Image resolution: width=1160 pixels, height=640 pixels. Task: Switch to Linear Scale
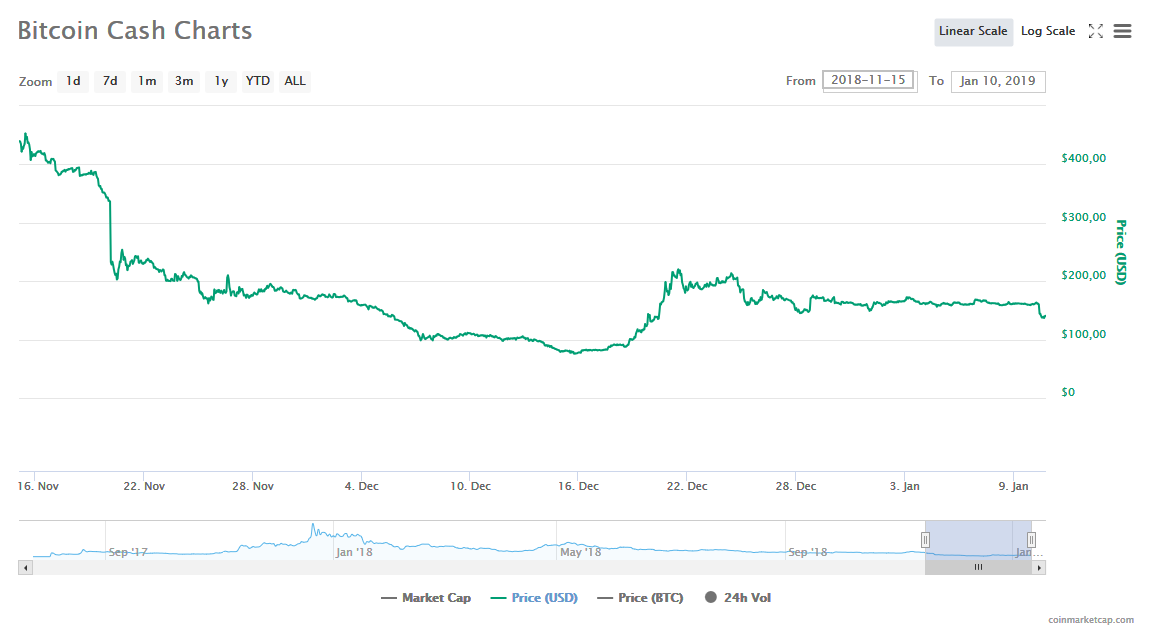click(x=973, y=31)
